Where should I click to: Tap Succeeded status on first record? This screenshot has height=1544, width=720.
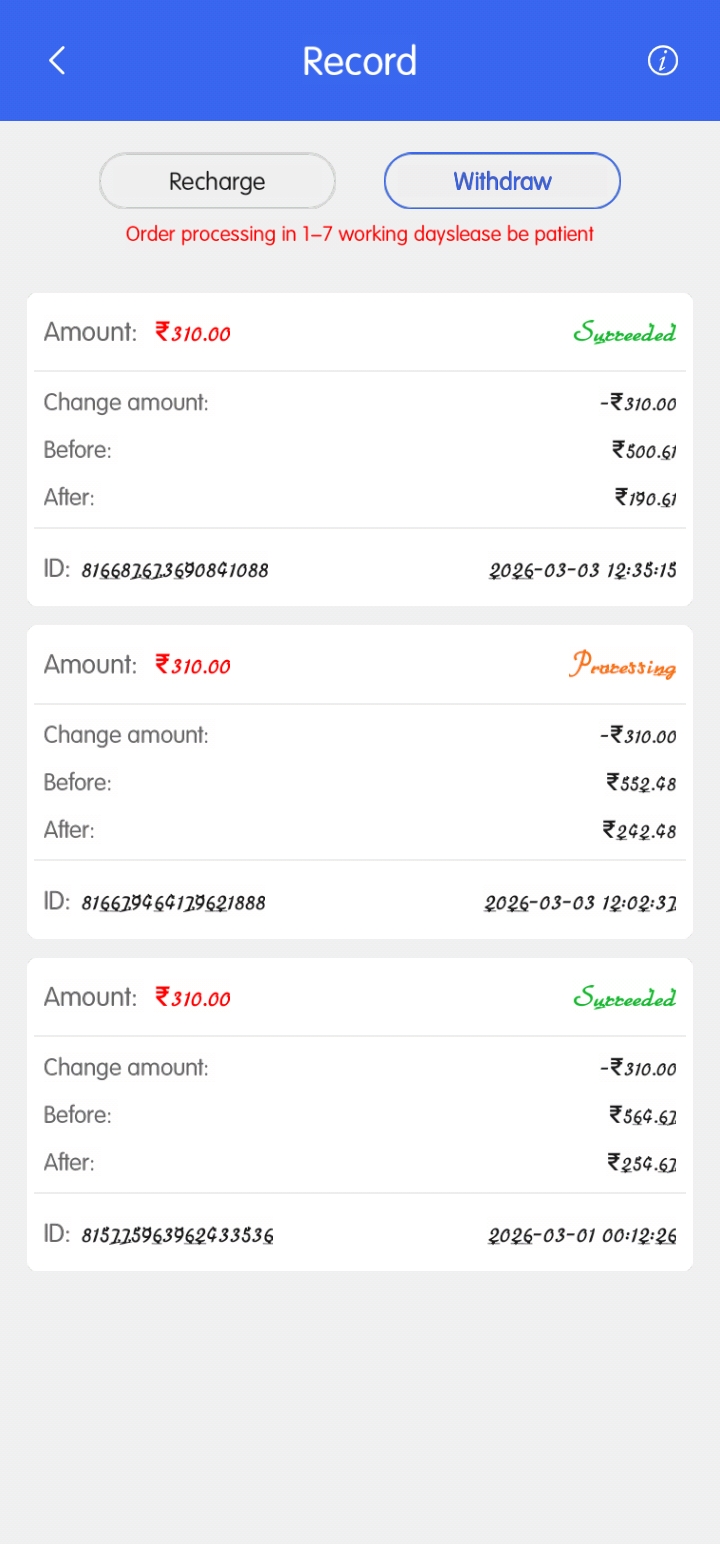(x=624, y=333)
